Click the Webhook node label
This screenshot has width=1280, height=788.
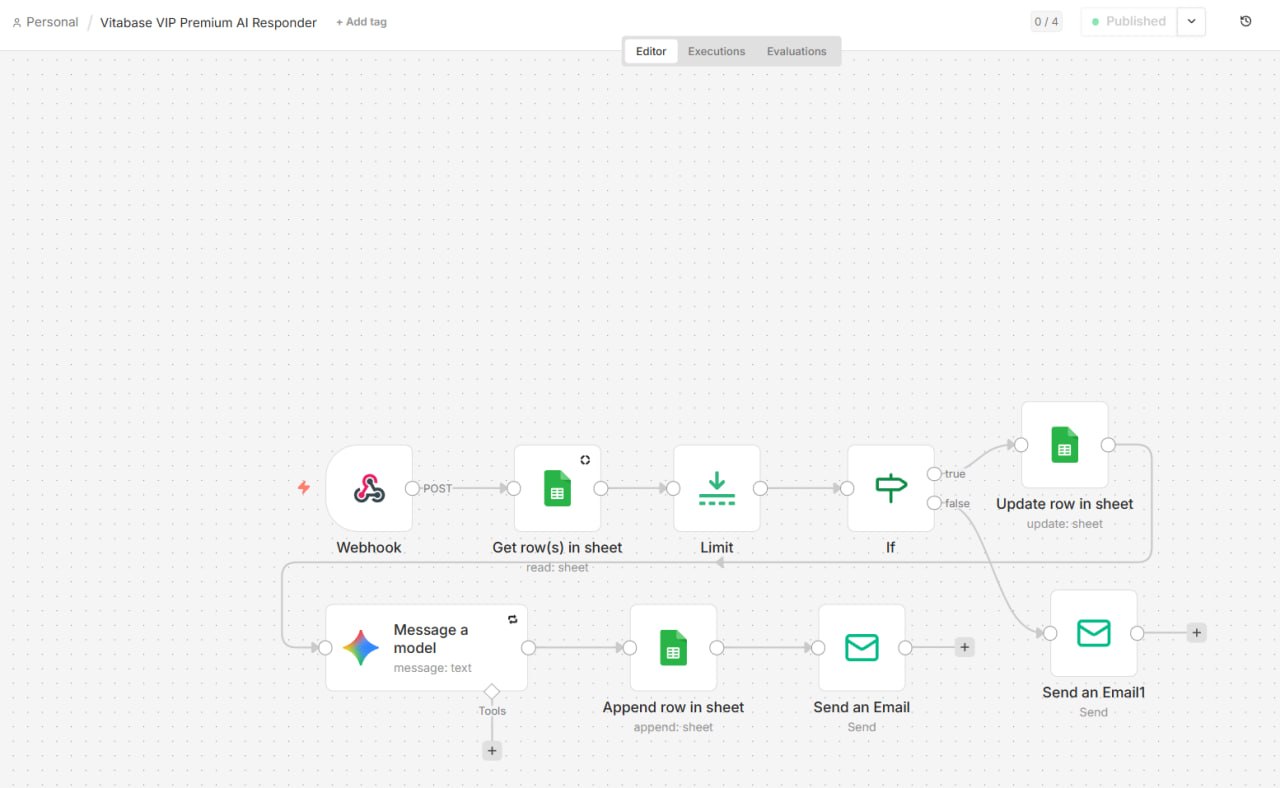pyautogui.click(x=369, y=548)
